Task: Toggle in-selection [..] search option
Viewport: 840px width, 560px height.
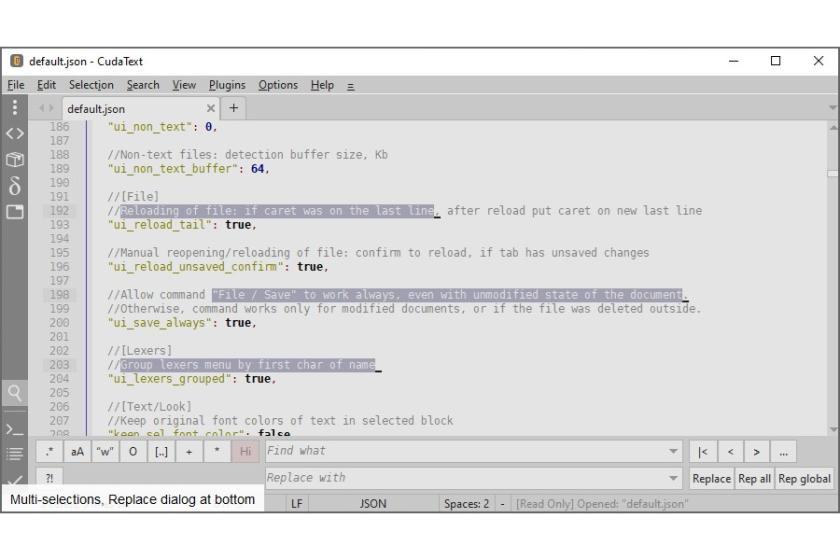Action: pyautogui.click(x=161, y=452)
